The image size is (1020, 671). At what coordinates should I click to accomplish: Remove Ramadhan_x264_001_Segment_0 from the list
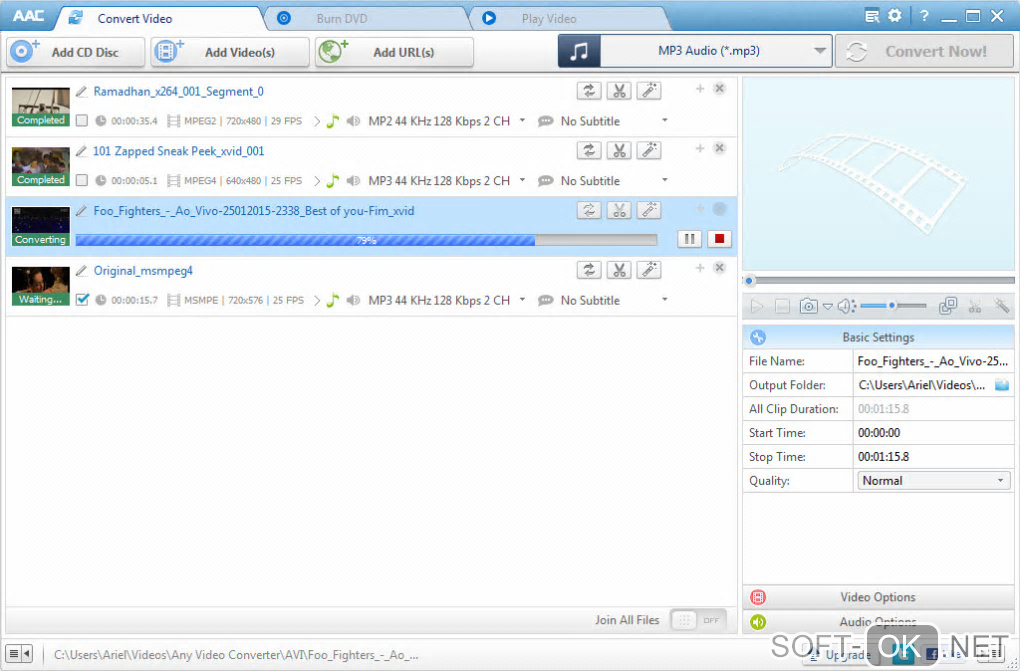[x=719, y=89]
